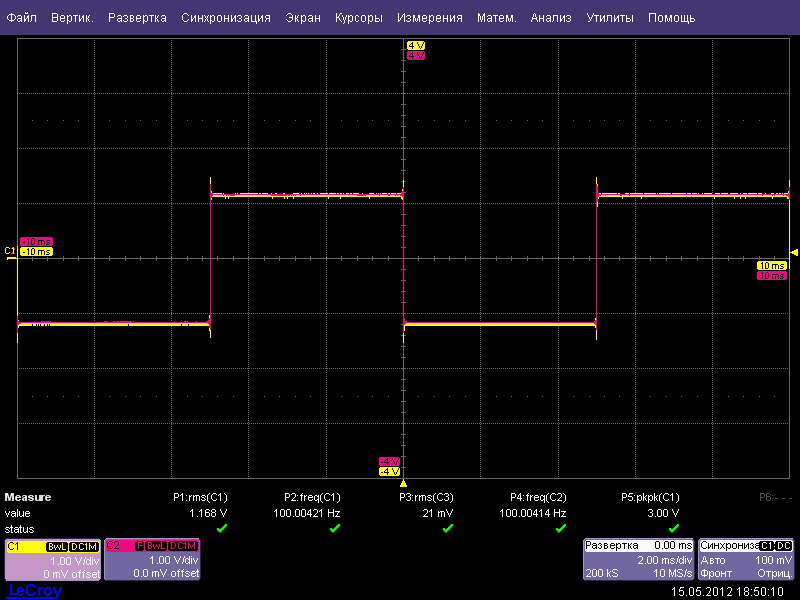The image size is (800, 600).
Task: Click the yellow C1 channel descriptor box
Action: 52,560
